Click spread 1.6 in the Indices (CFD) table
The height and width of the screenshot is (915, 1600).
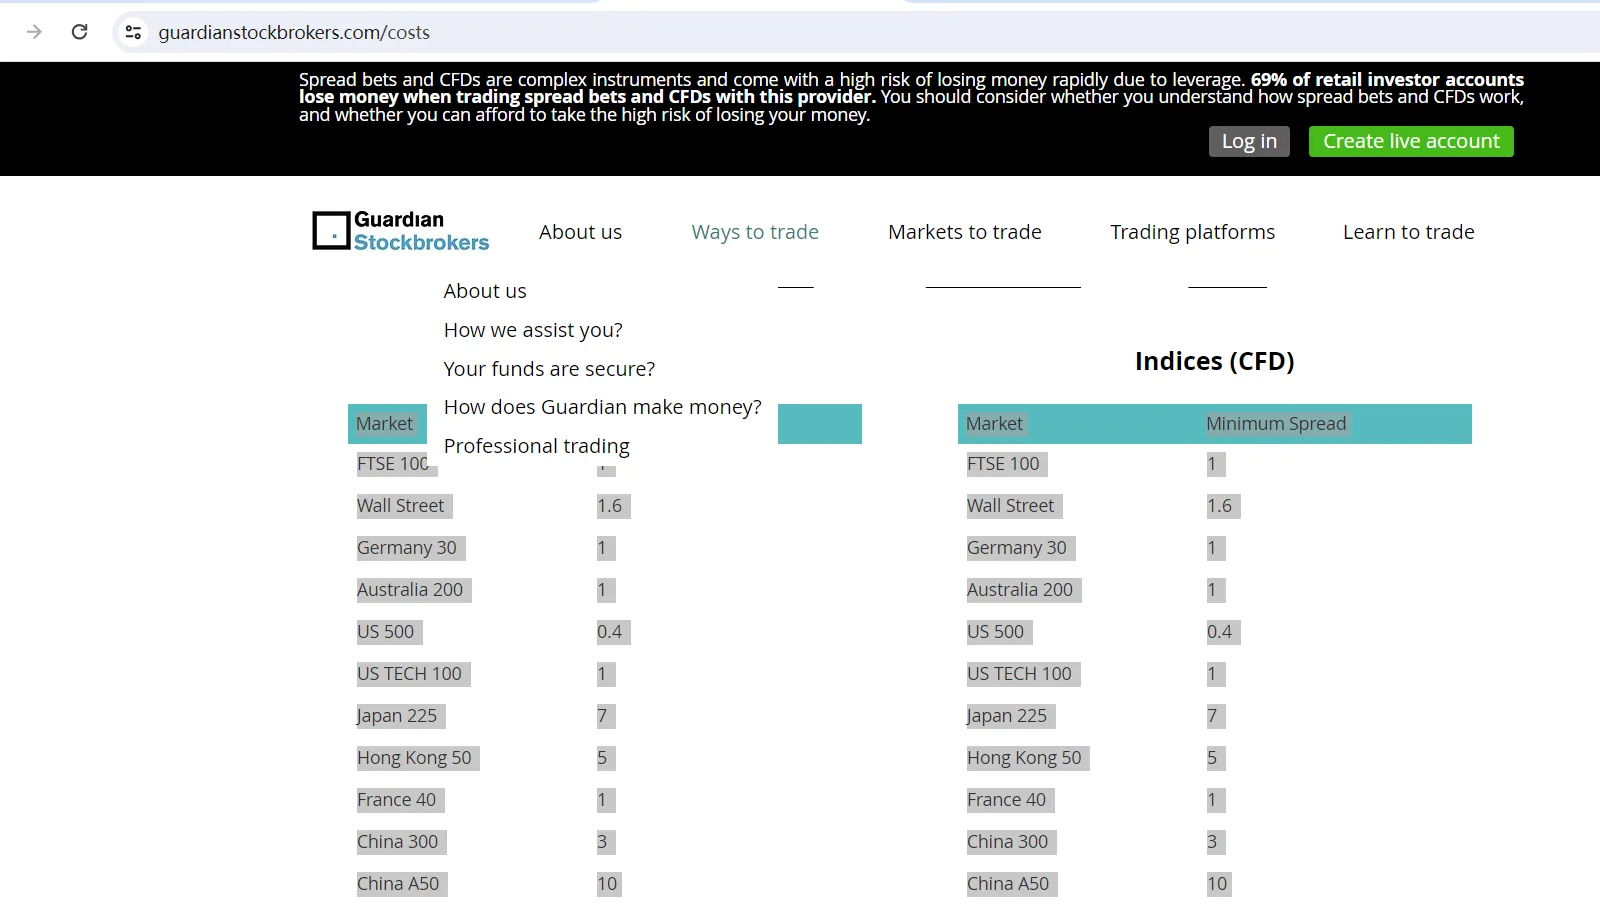click(1219, 506)
